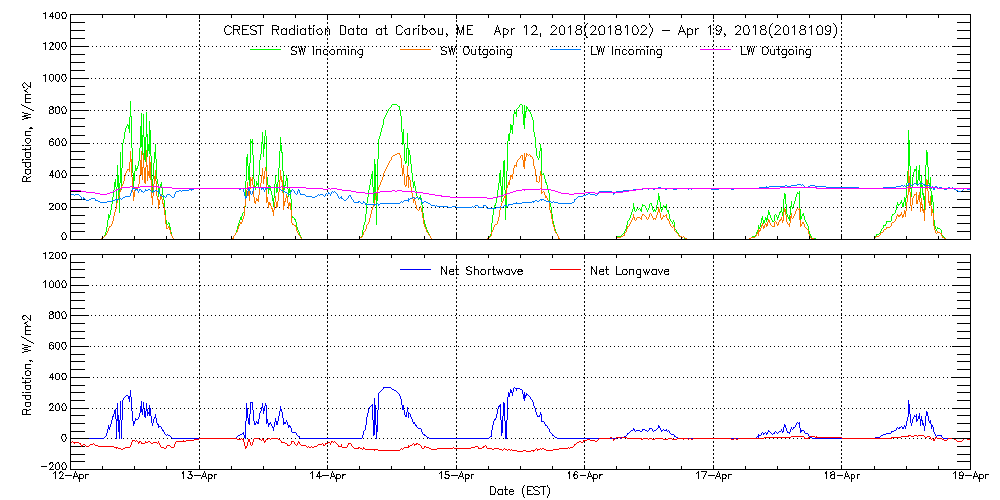Select the SW Outgoing legend label
The height and width of the screenshot is (500, 1000).
pyautogui.click(x=477, y=51)
